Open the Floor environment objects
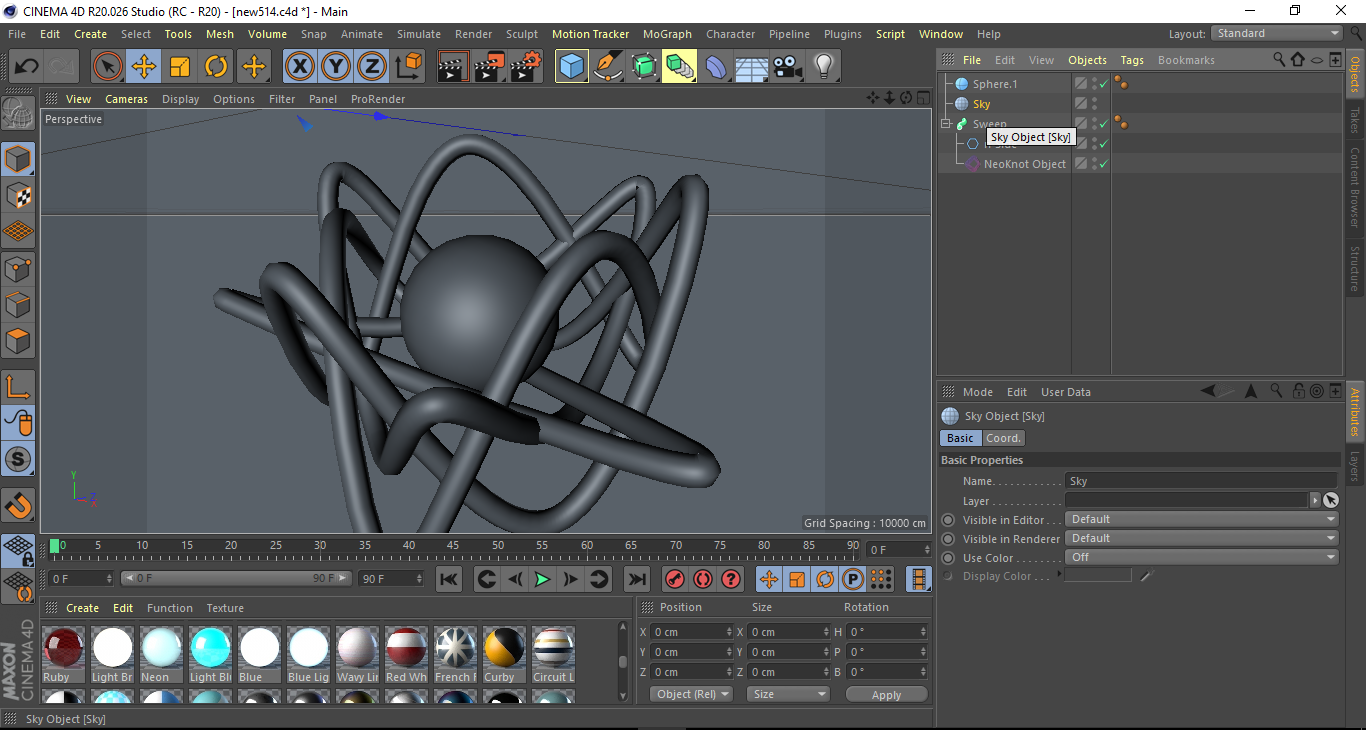 [x=752, y=67]
